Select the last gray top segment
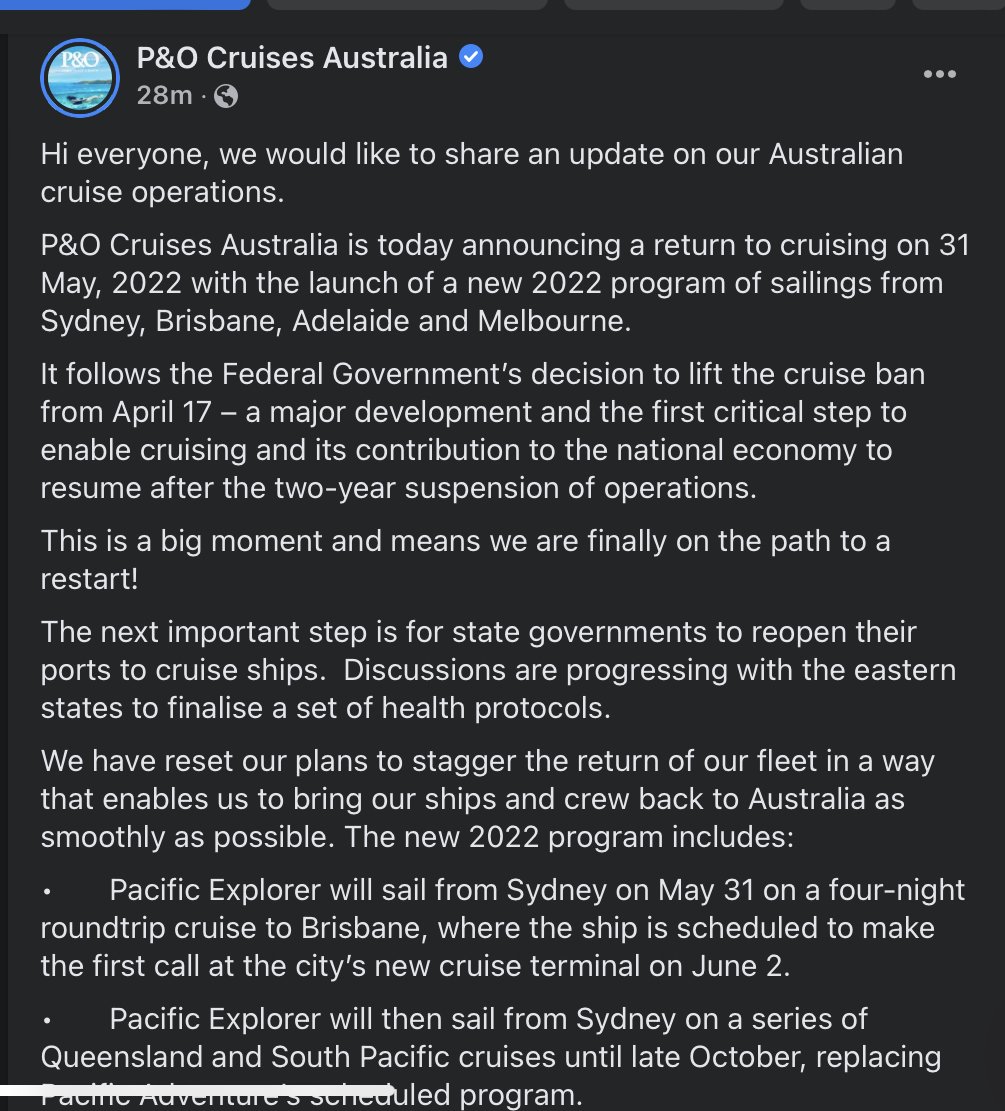 (x=958, y=4)
